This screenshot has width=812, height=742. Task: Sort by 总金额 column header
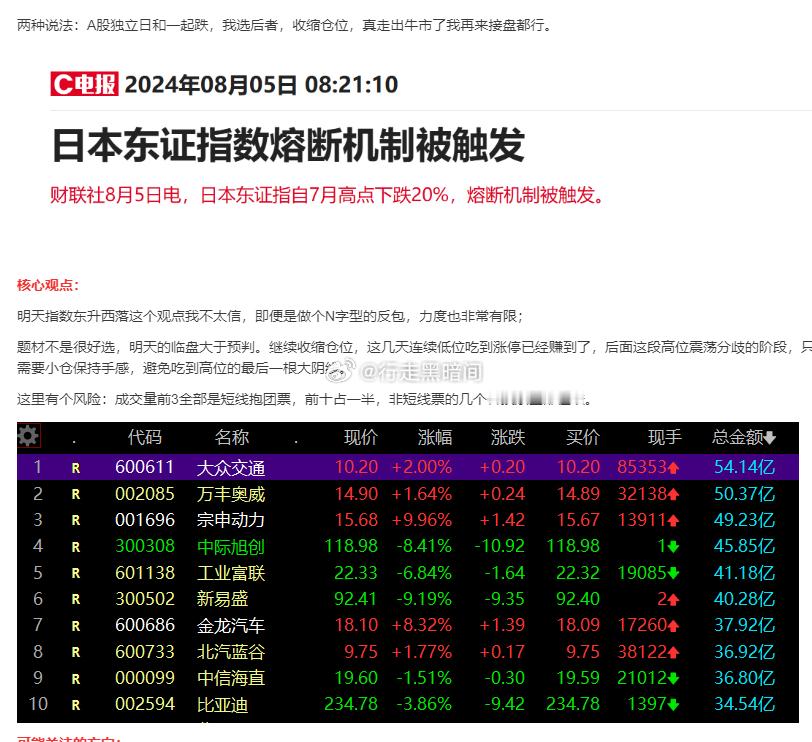(x=744, y=438)
